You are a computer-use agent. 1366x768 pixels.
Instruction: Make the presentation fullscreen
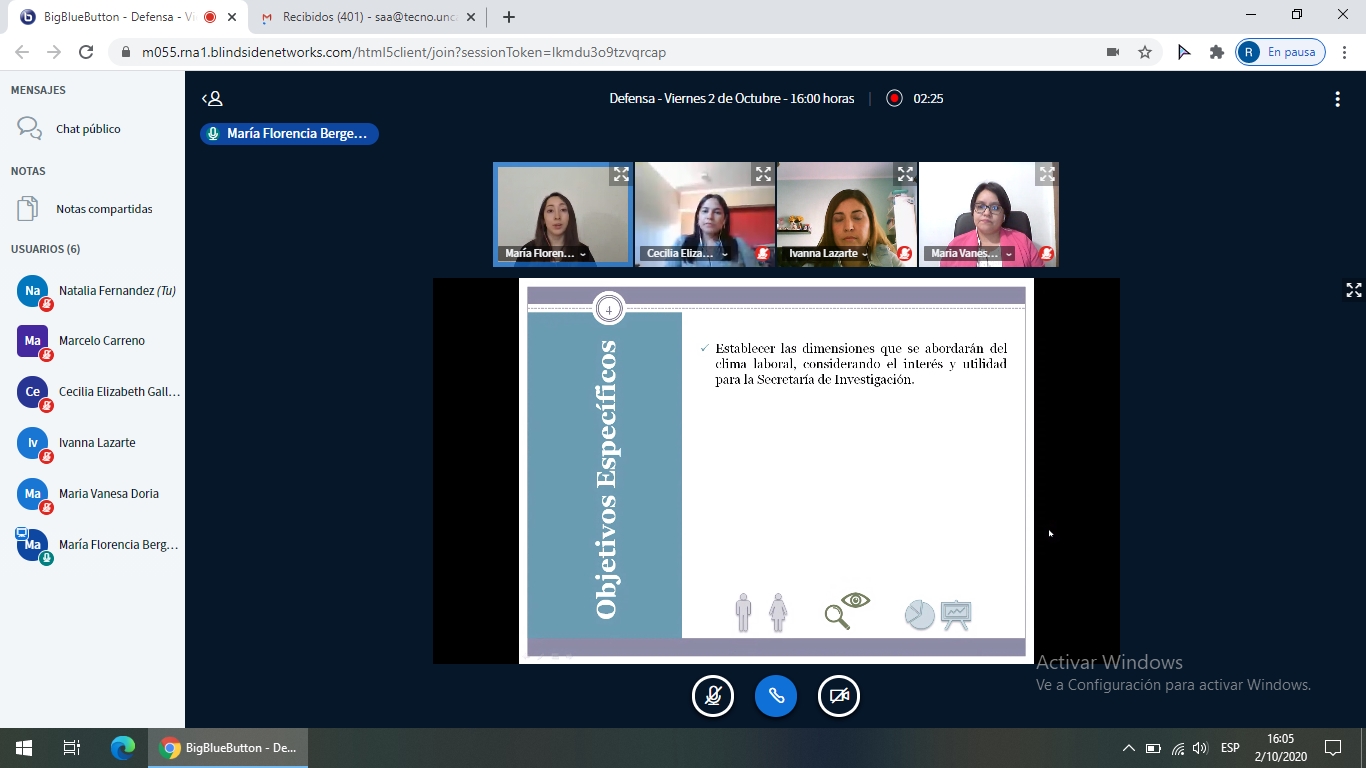pos(1353,290)
